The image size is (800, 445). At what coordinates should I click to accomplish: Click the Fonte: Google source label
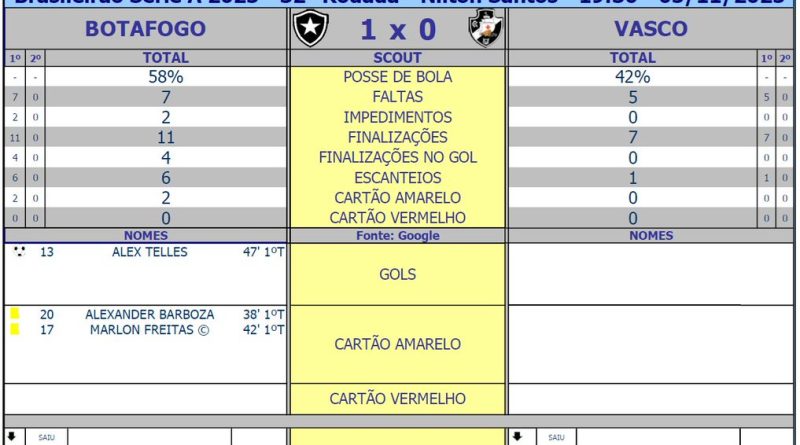click(397, 236)
